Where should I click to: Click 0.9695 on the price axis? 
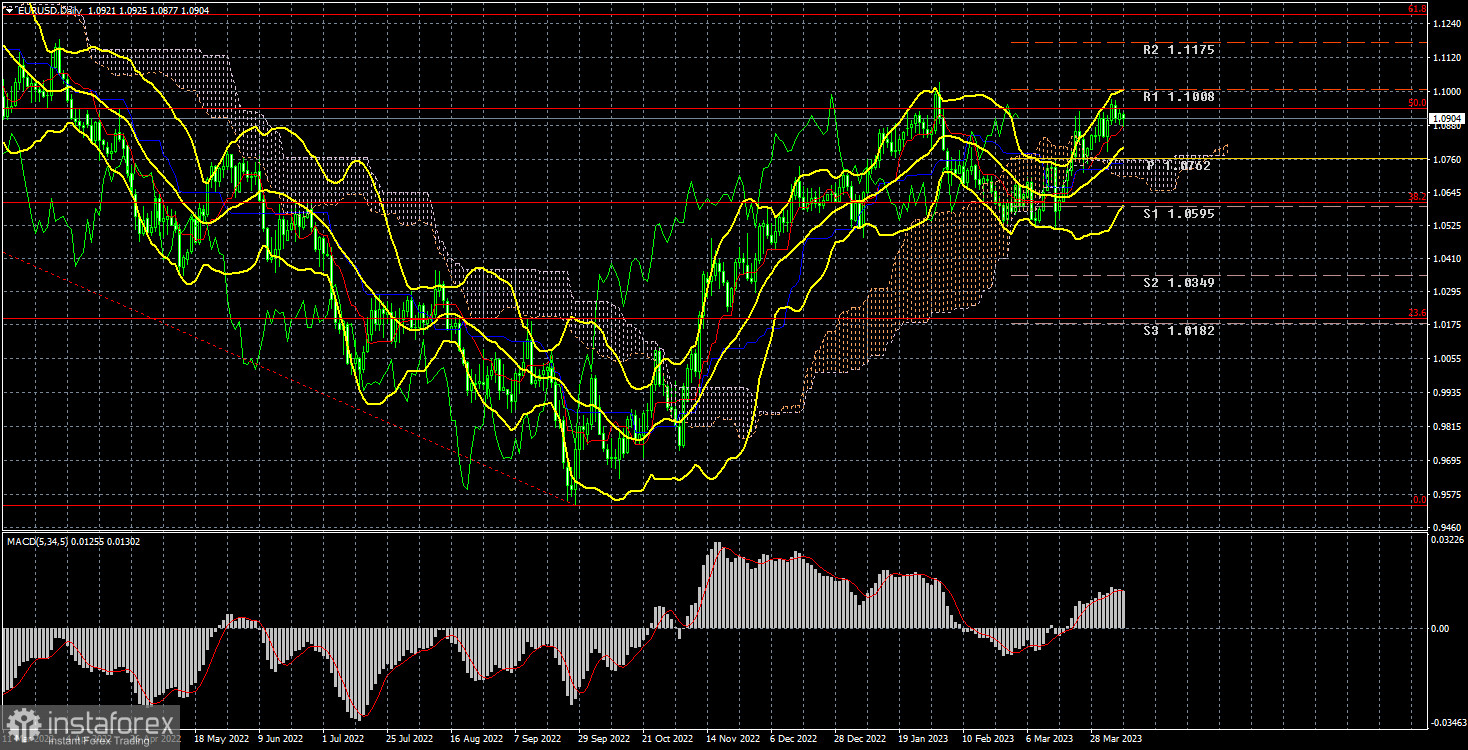pyautogui.click(x=1446, y=460)
